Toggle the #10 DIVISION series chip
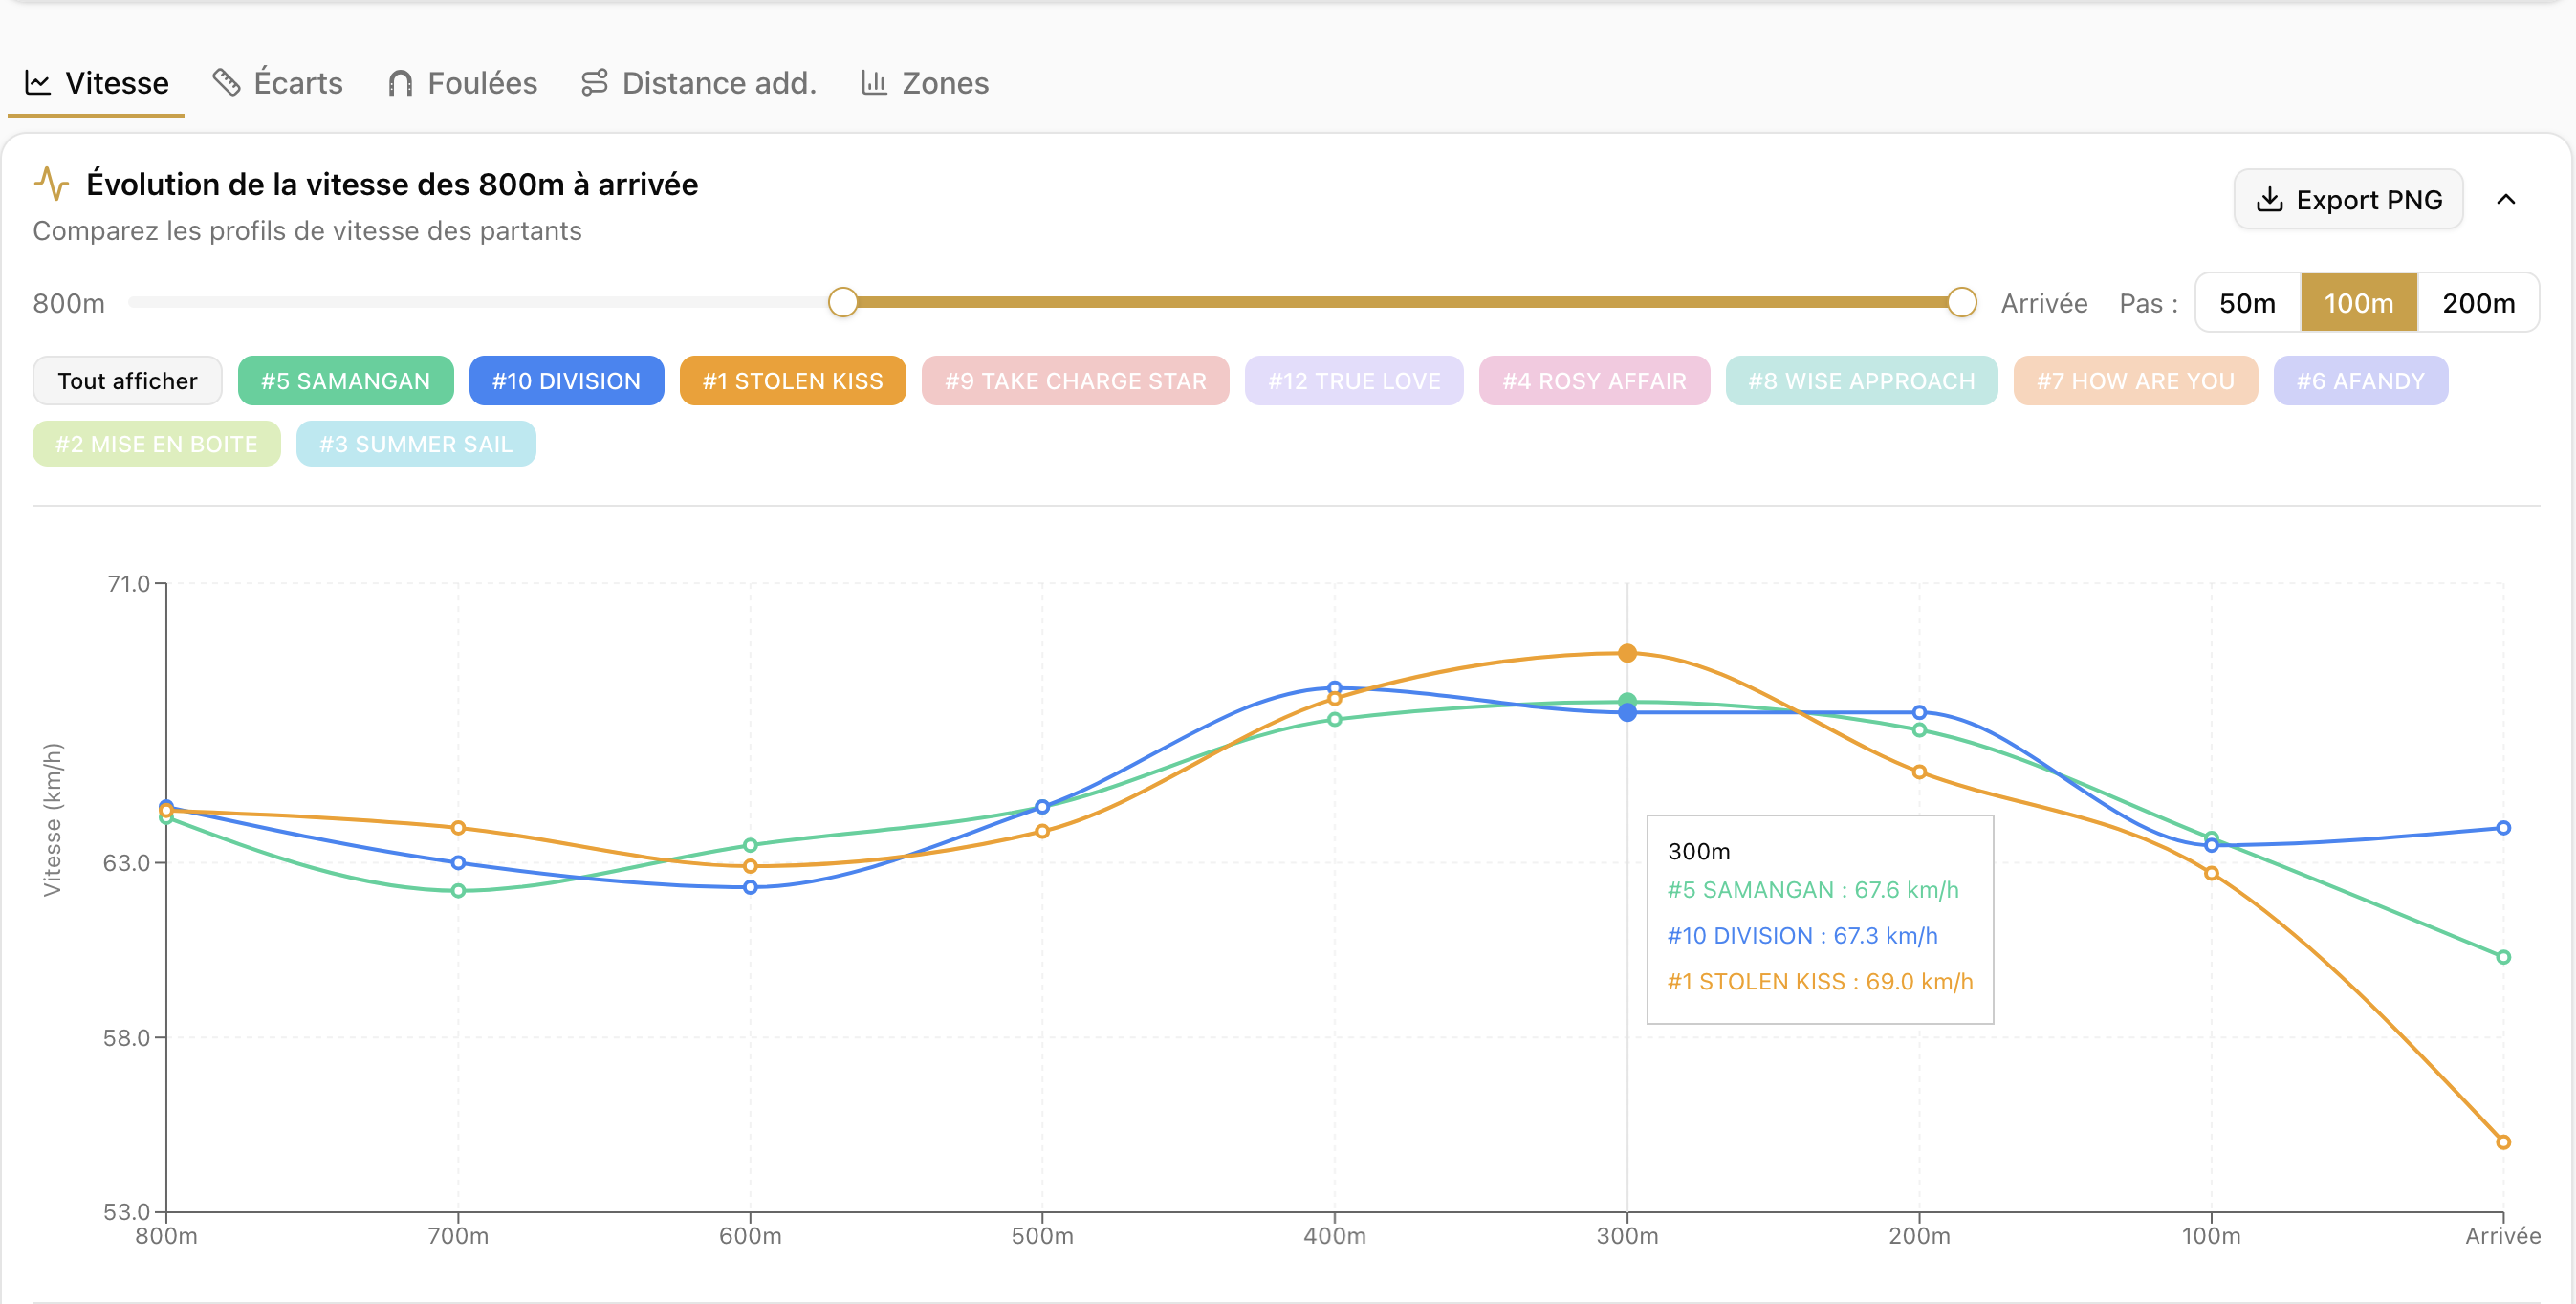 [566, 381]
